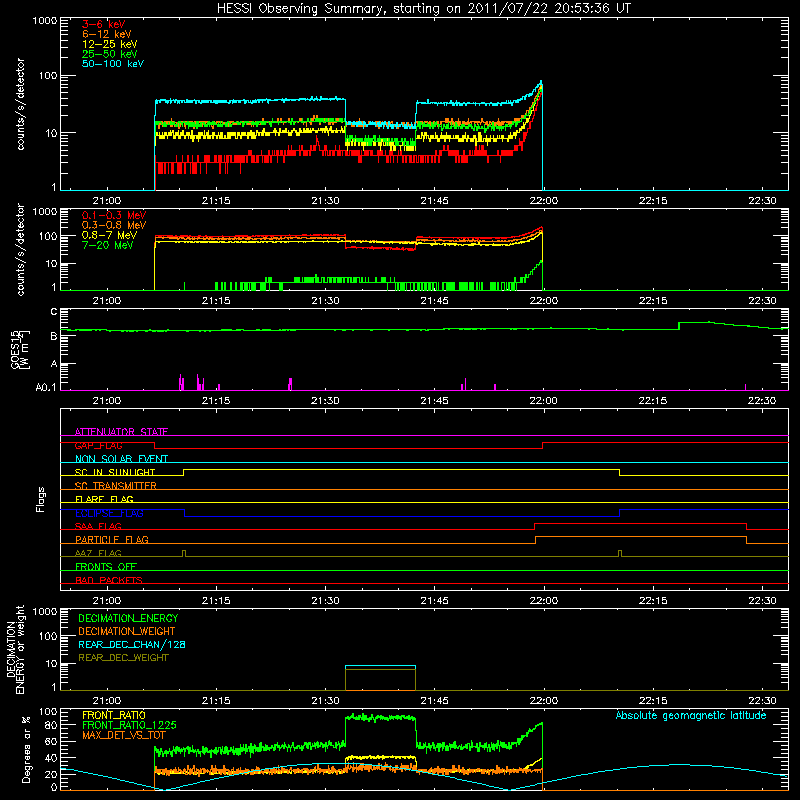Select the BAD_PACKETS flag label
800x800 pixels.
tap(109, 580)
